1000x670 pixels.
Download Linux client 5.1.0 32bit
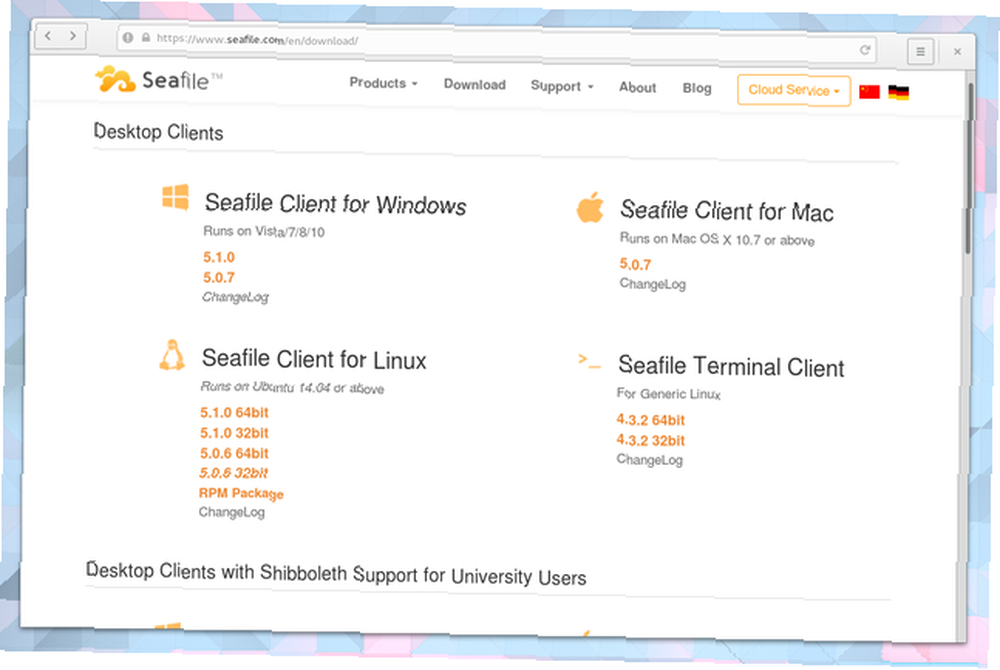(234, 433)
